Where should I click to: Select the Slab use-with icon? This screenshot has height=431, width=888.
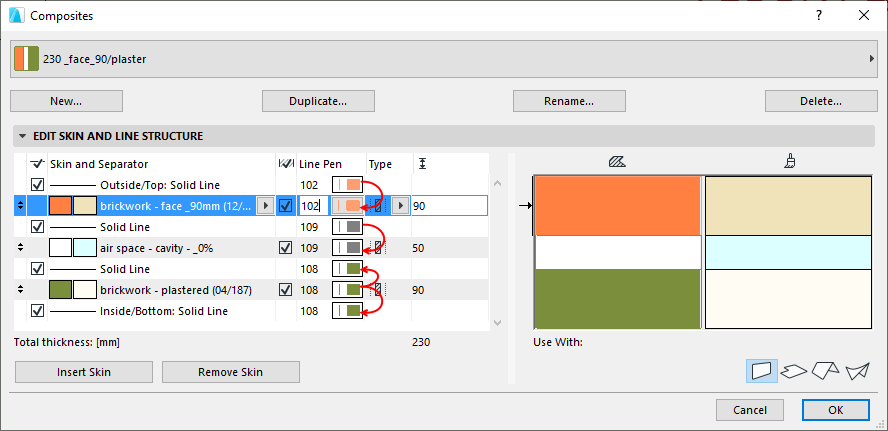(794, 371)
